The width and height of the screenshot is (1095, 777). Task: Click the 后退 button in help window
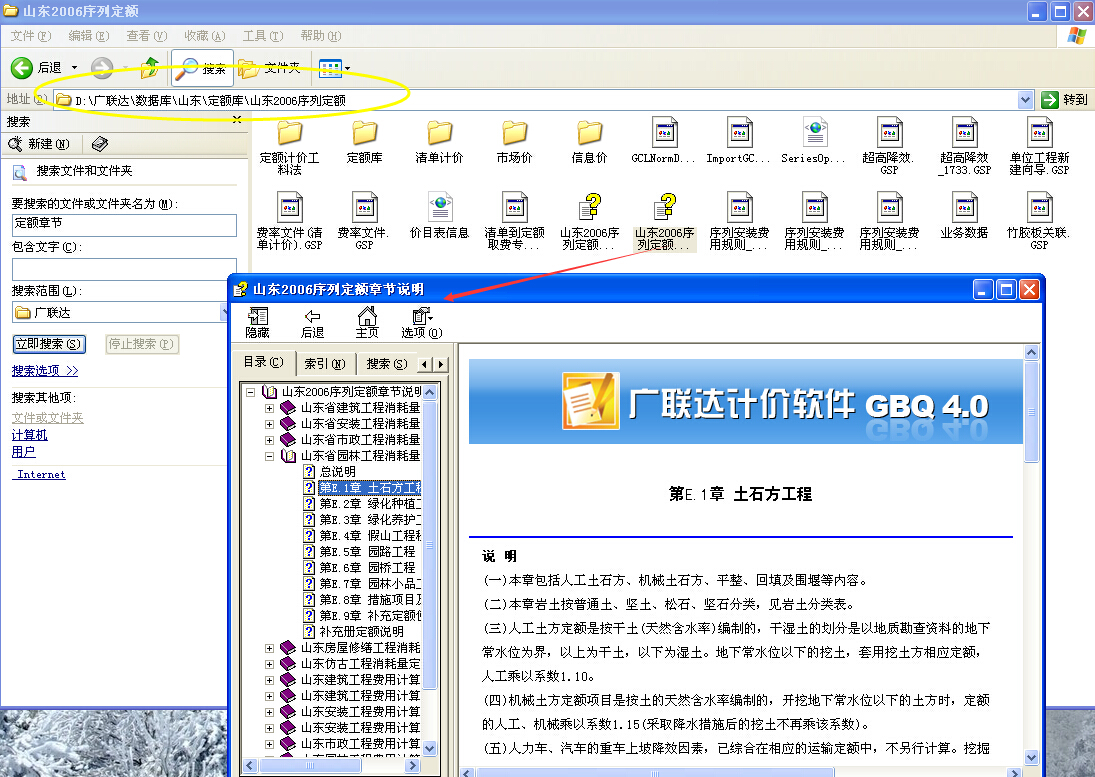(x=312, y=323)
